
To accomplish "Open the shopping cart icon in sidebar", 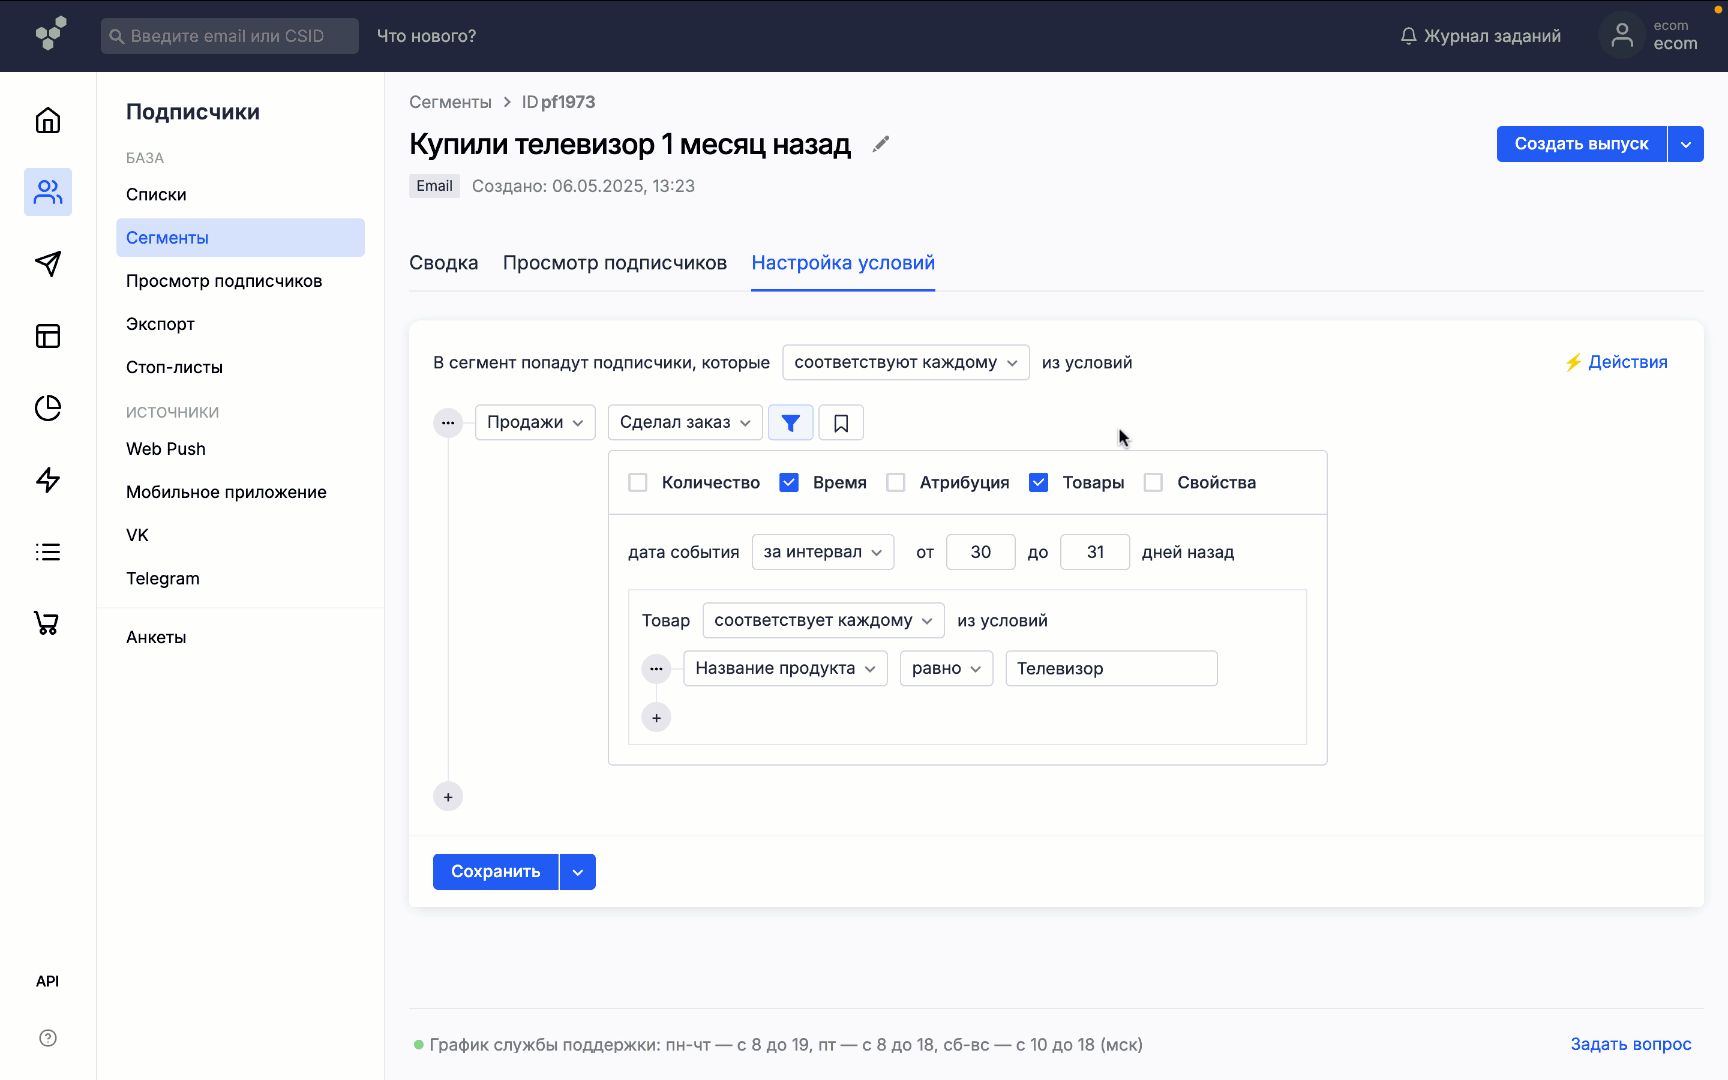I will (47, 624).
